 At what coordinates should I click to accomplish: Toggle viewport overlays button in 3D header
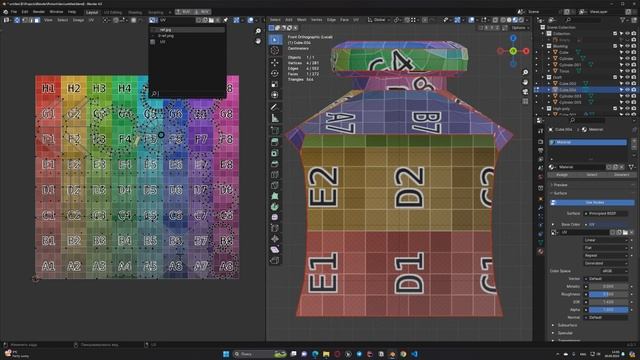click(x=472, y=20)
